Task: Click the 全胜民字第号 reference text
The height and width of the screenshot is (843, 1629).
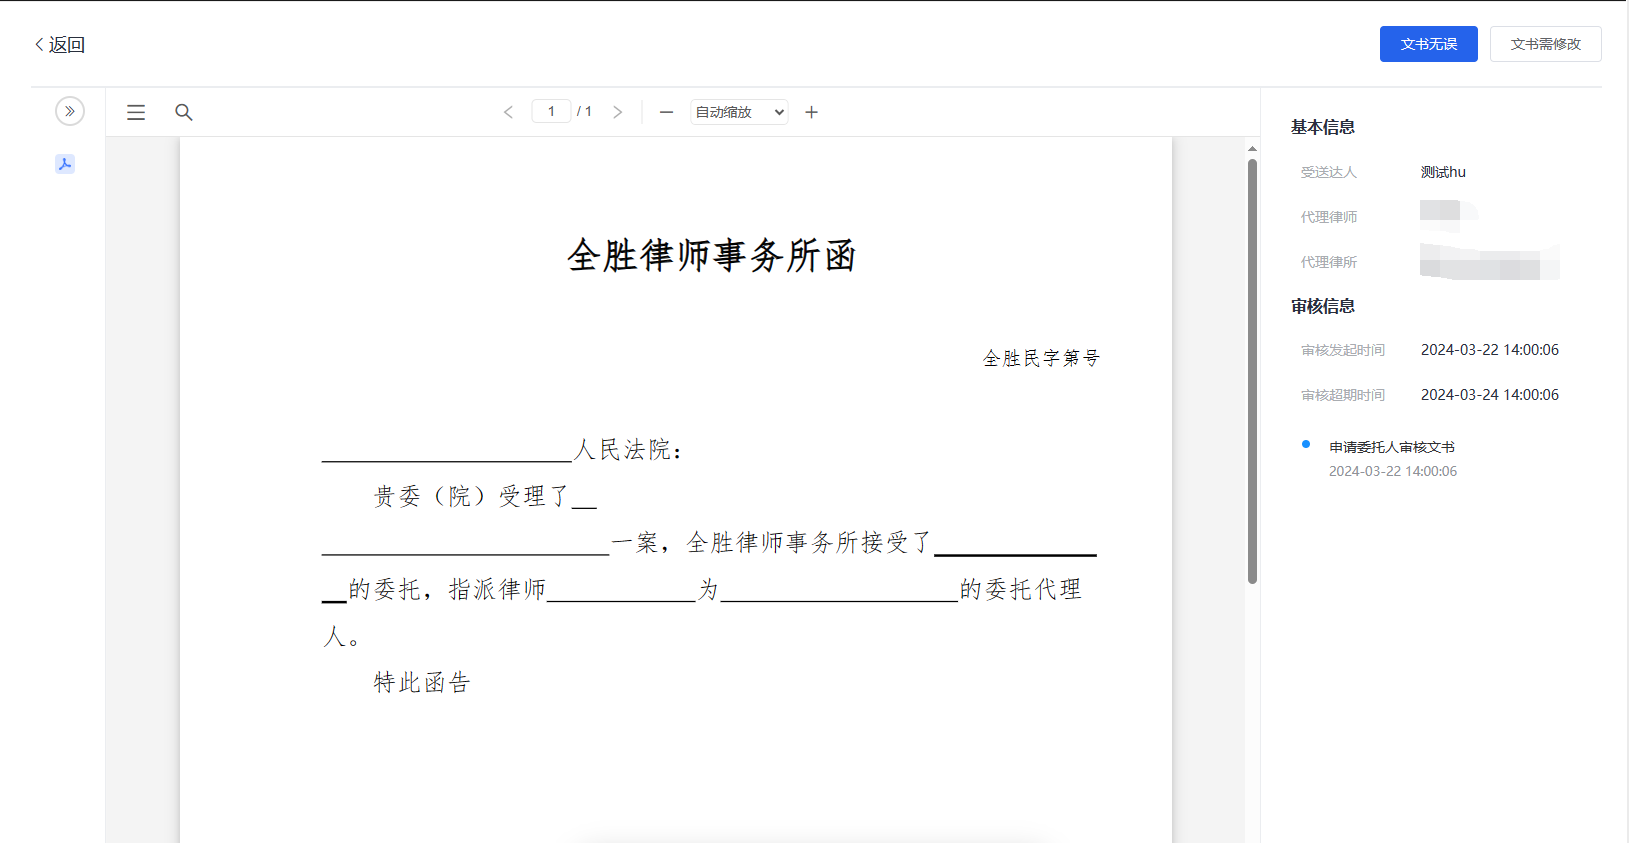Action: [x=1041, y=358]
